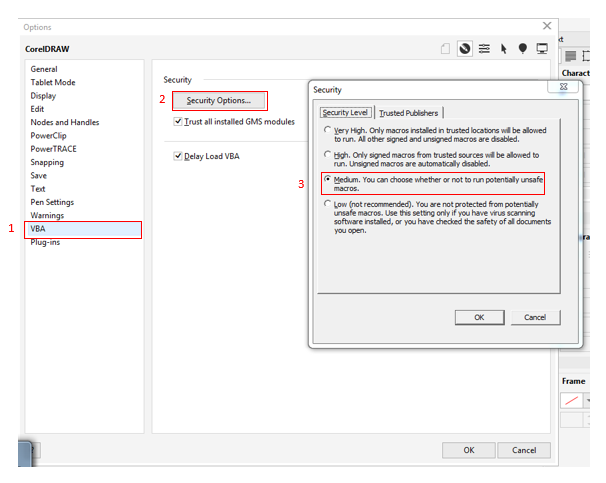Click Cancel at the bottom of Options dialog
This screenshot has height=483, width=606.
[524, 450]
